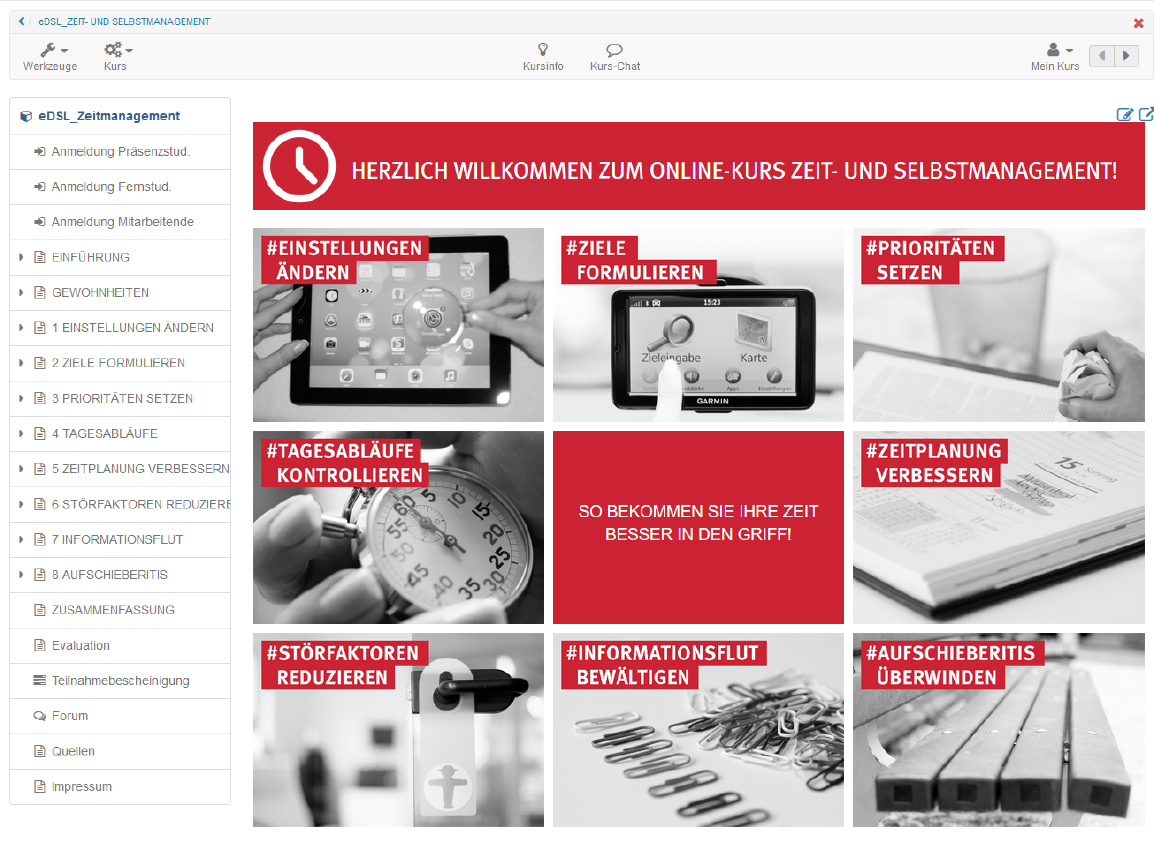Go to previous course page arrow
This screenshot has height=851, width=1154.
point(1102,56)
